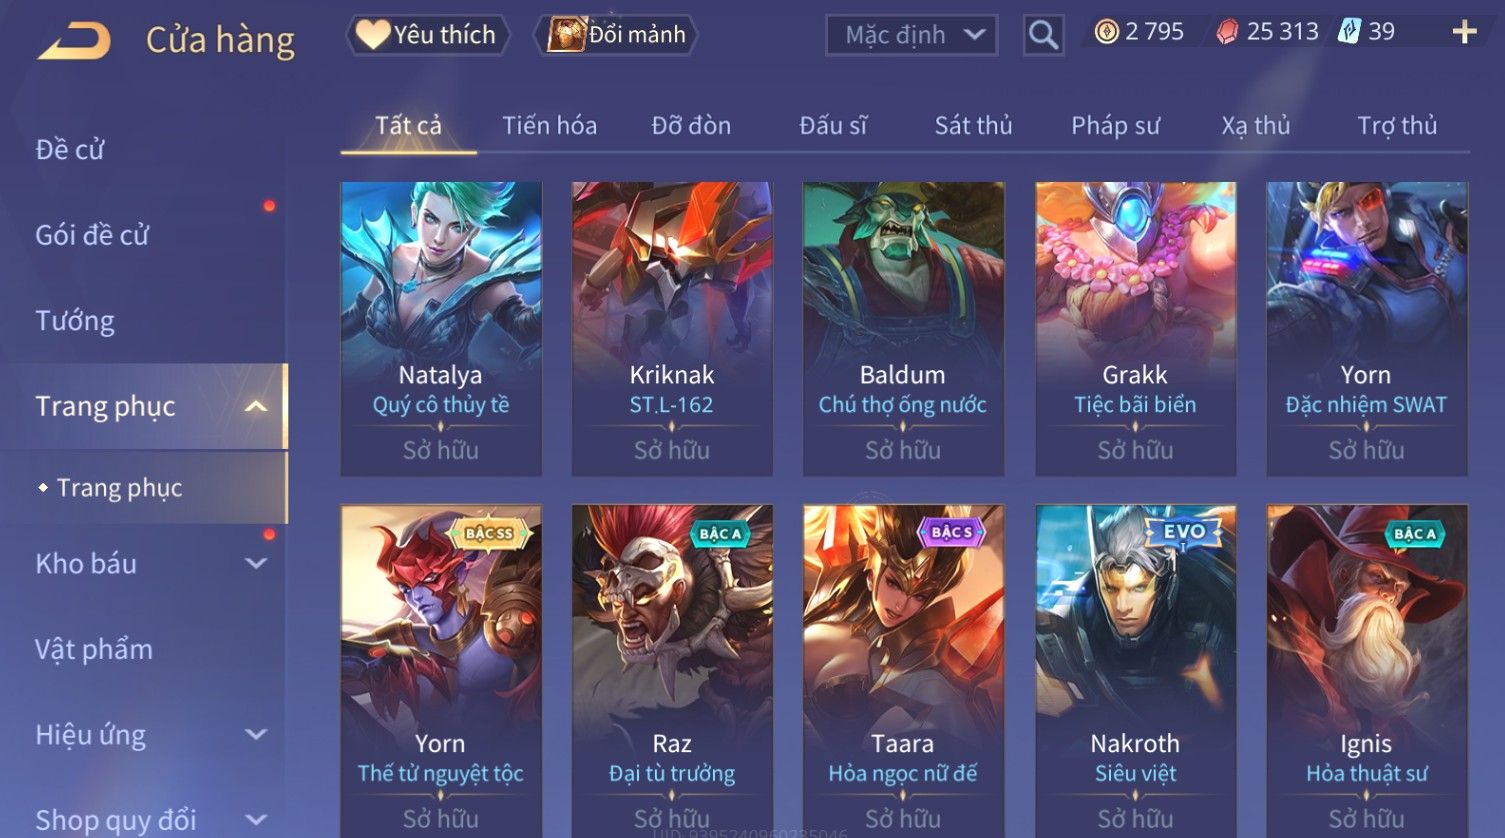
Task: Go back using the arrow icon
Action: 74,41
